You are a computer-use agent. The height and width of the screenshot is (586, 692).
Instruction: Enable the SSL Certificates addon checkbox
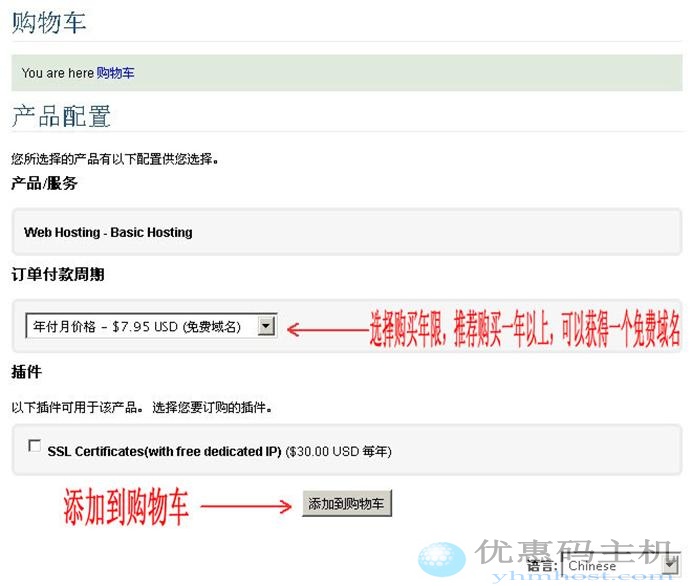click(x=35, y=446)
